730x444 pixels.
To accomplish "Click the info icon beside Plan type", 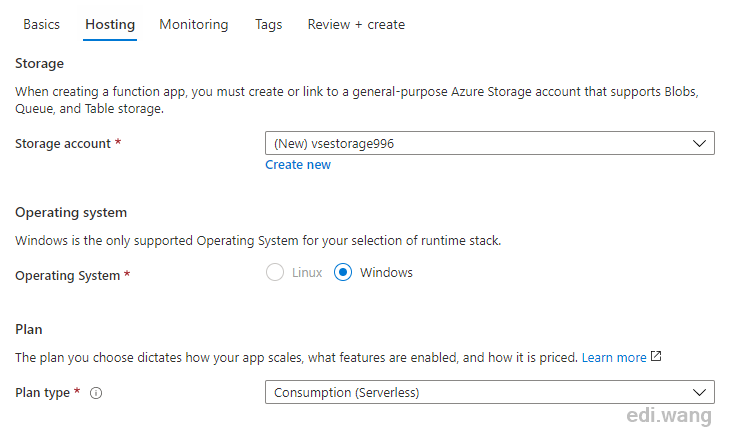I will 96,393.
